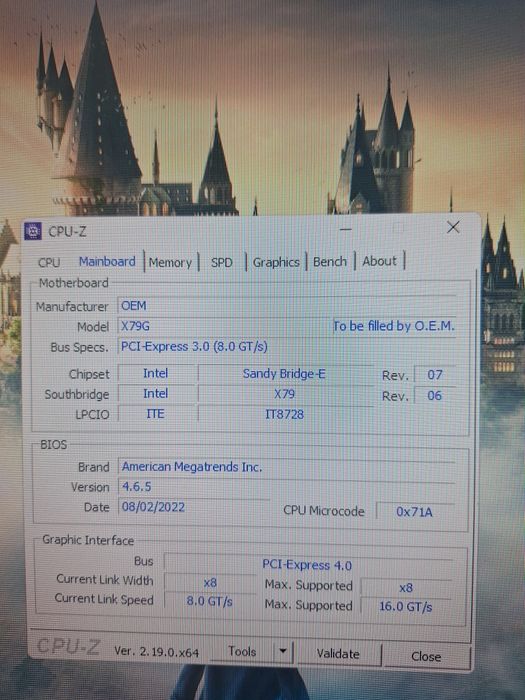Click the Max. Supported '16.0 GT/s' value
This screenshot has width=525, height=700.
[406, 607]
